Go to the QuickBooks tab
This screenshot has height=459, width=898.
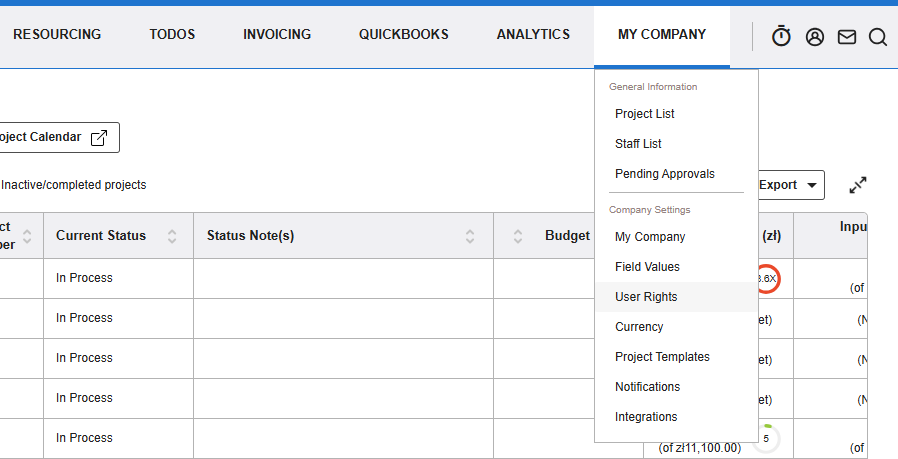tap(403, 35)
